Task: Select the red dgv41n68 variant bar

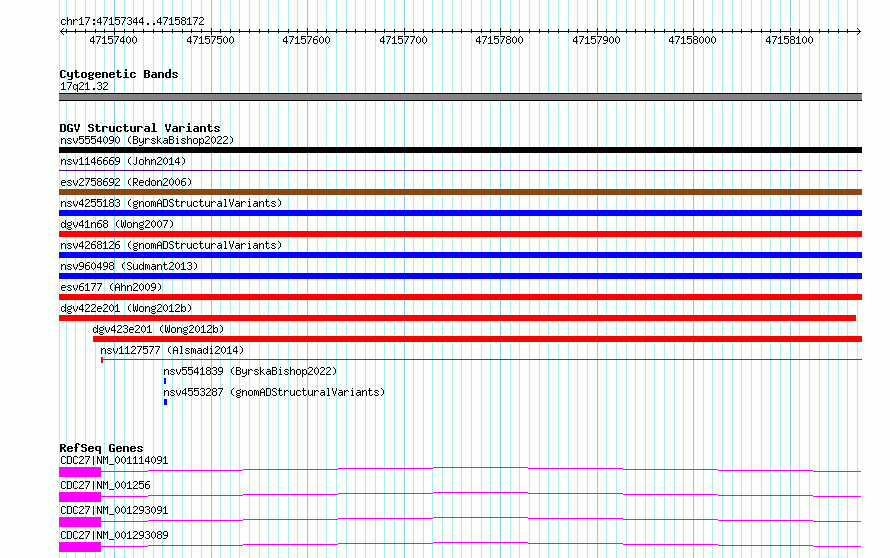Action: [x=460, y=234]
